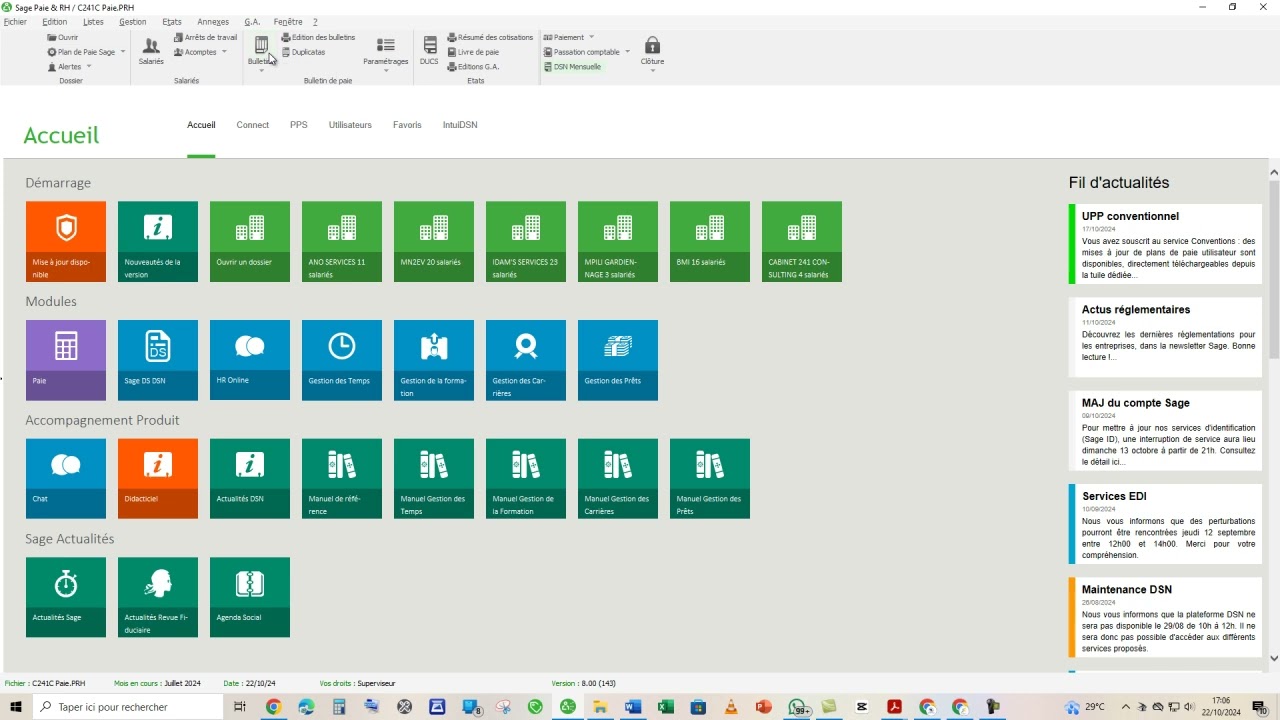Open the Fichier menu
The height and width of the screenshot is (720, 1280).
click(x=15, y=22)
